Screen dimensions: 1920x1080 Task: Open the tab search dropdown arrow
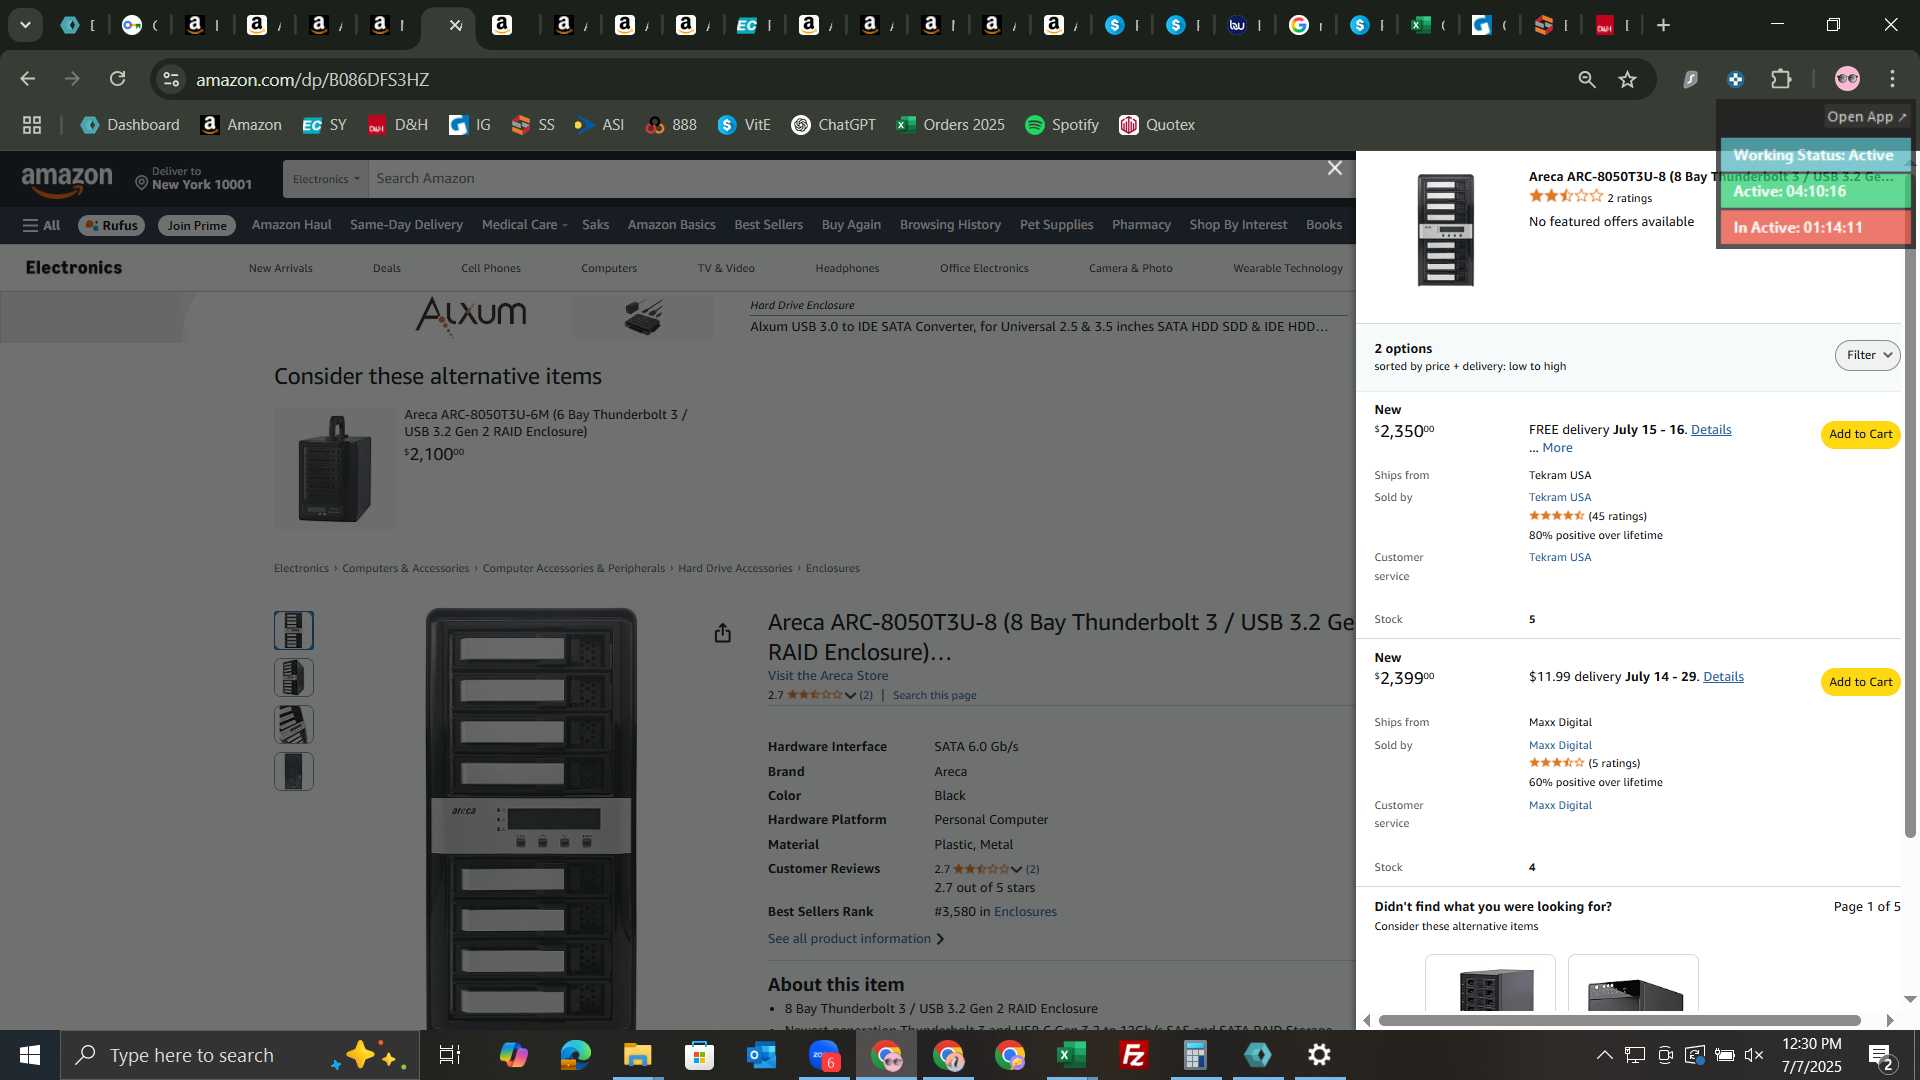coord(25,25)
